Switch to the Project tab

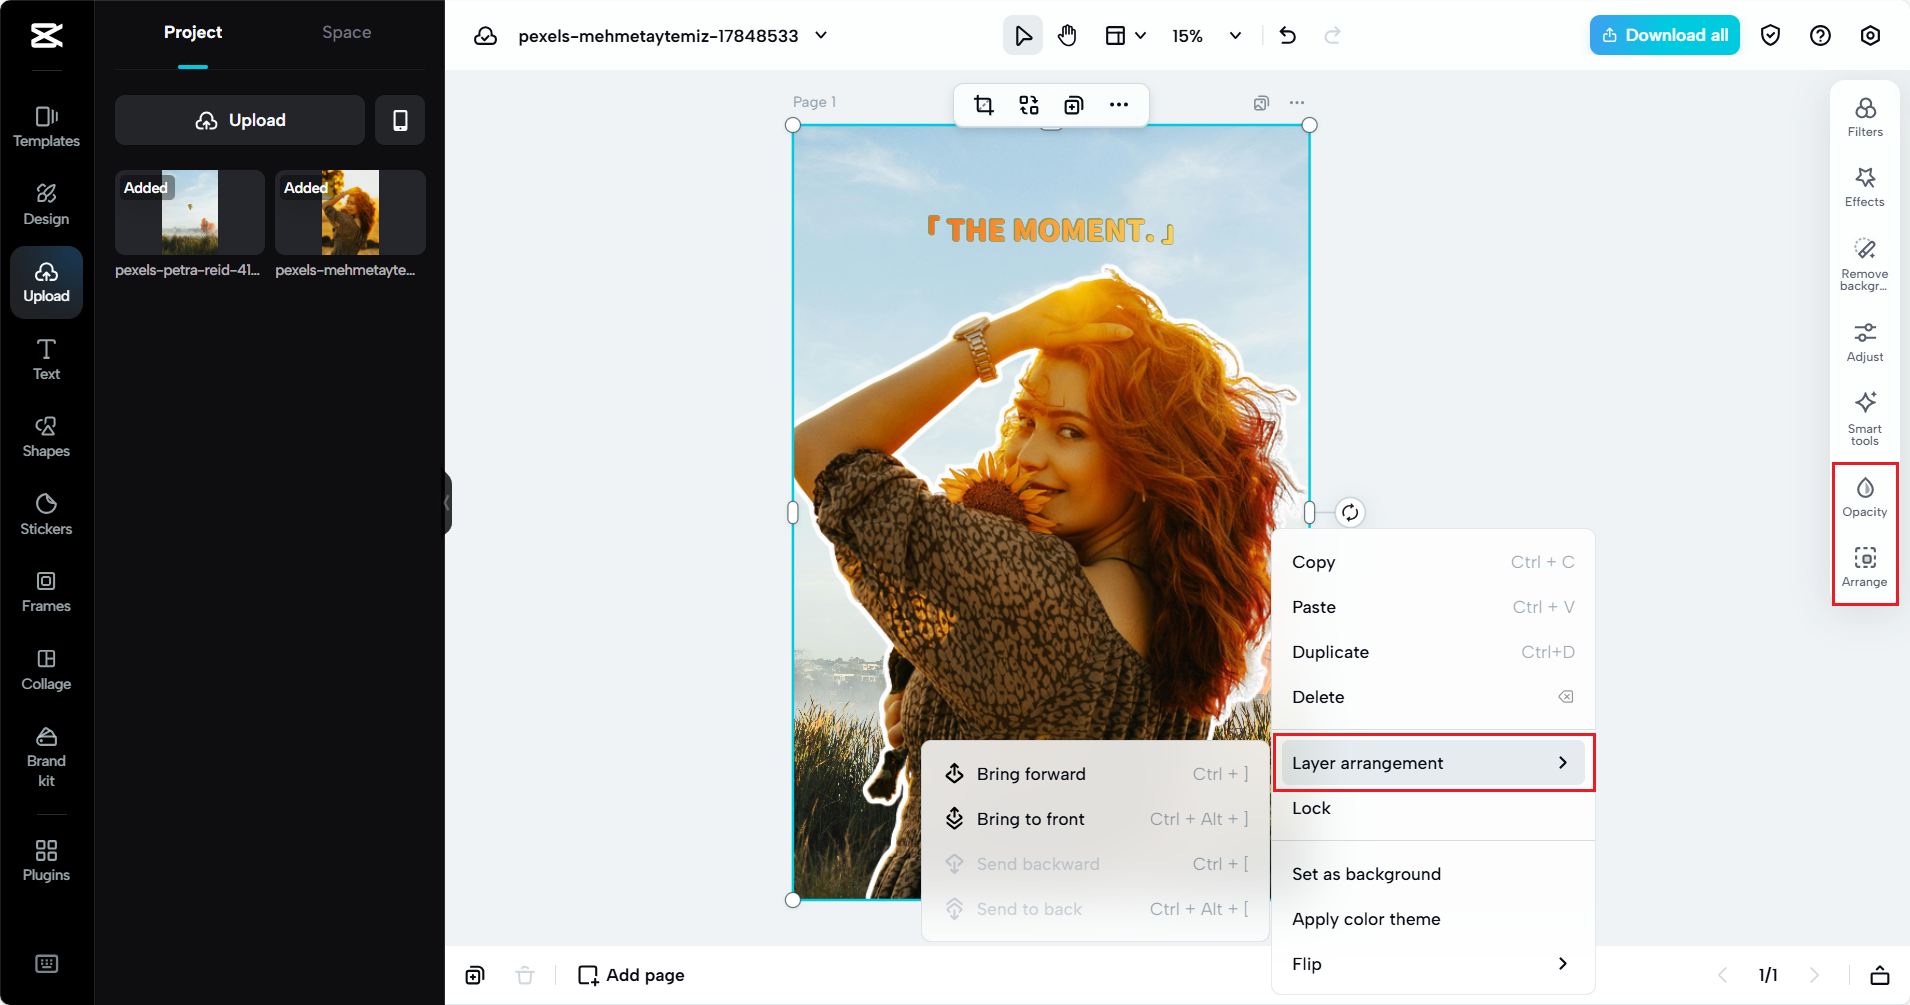tap(193, 33)
